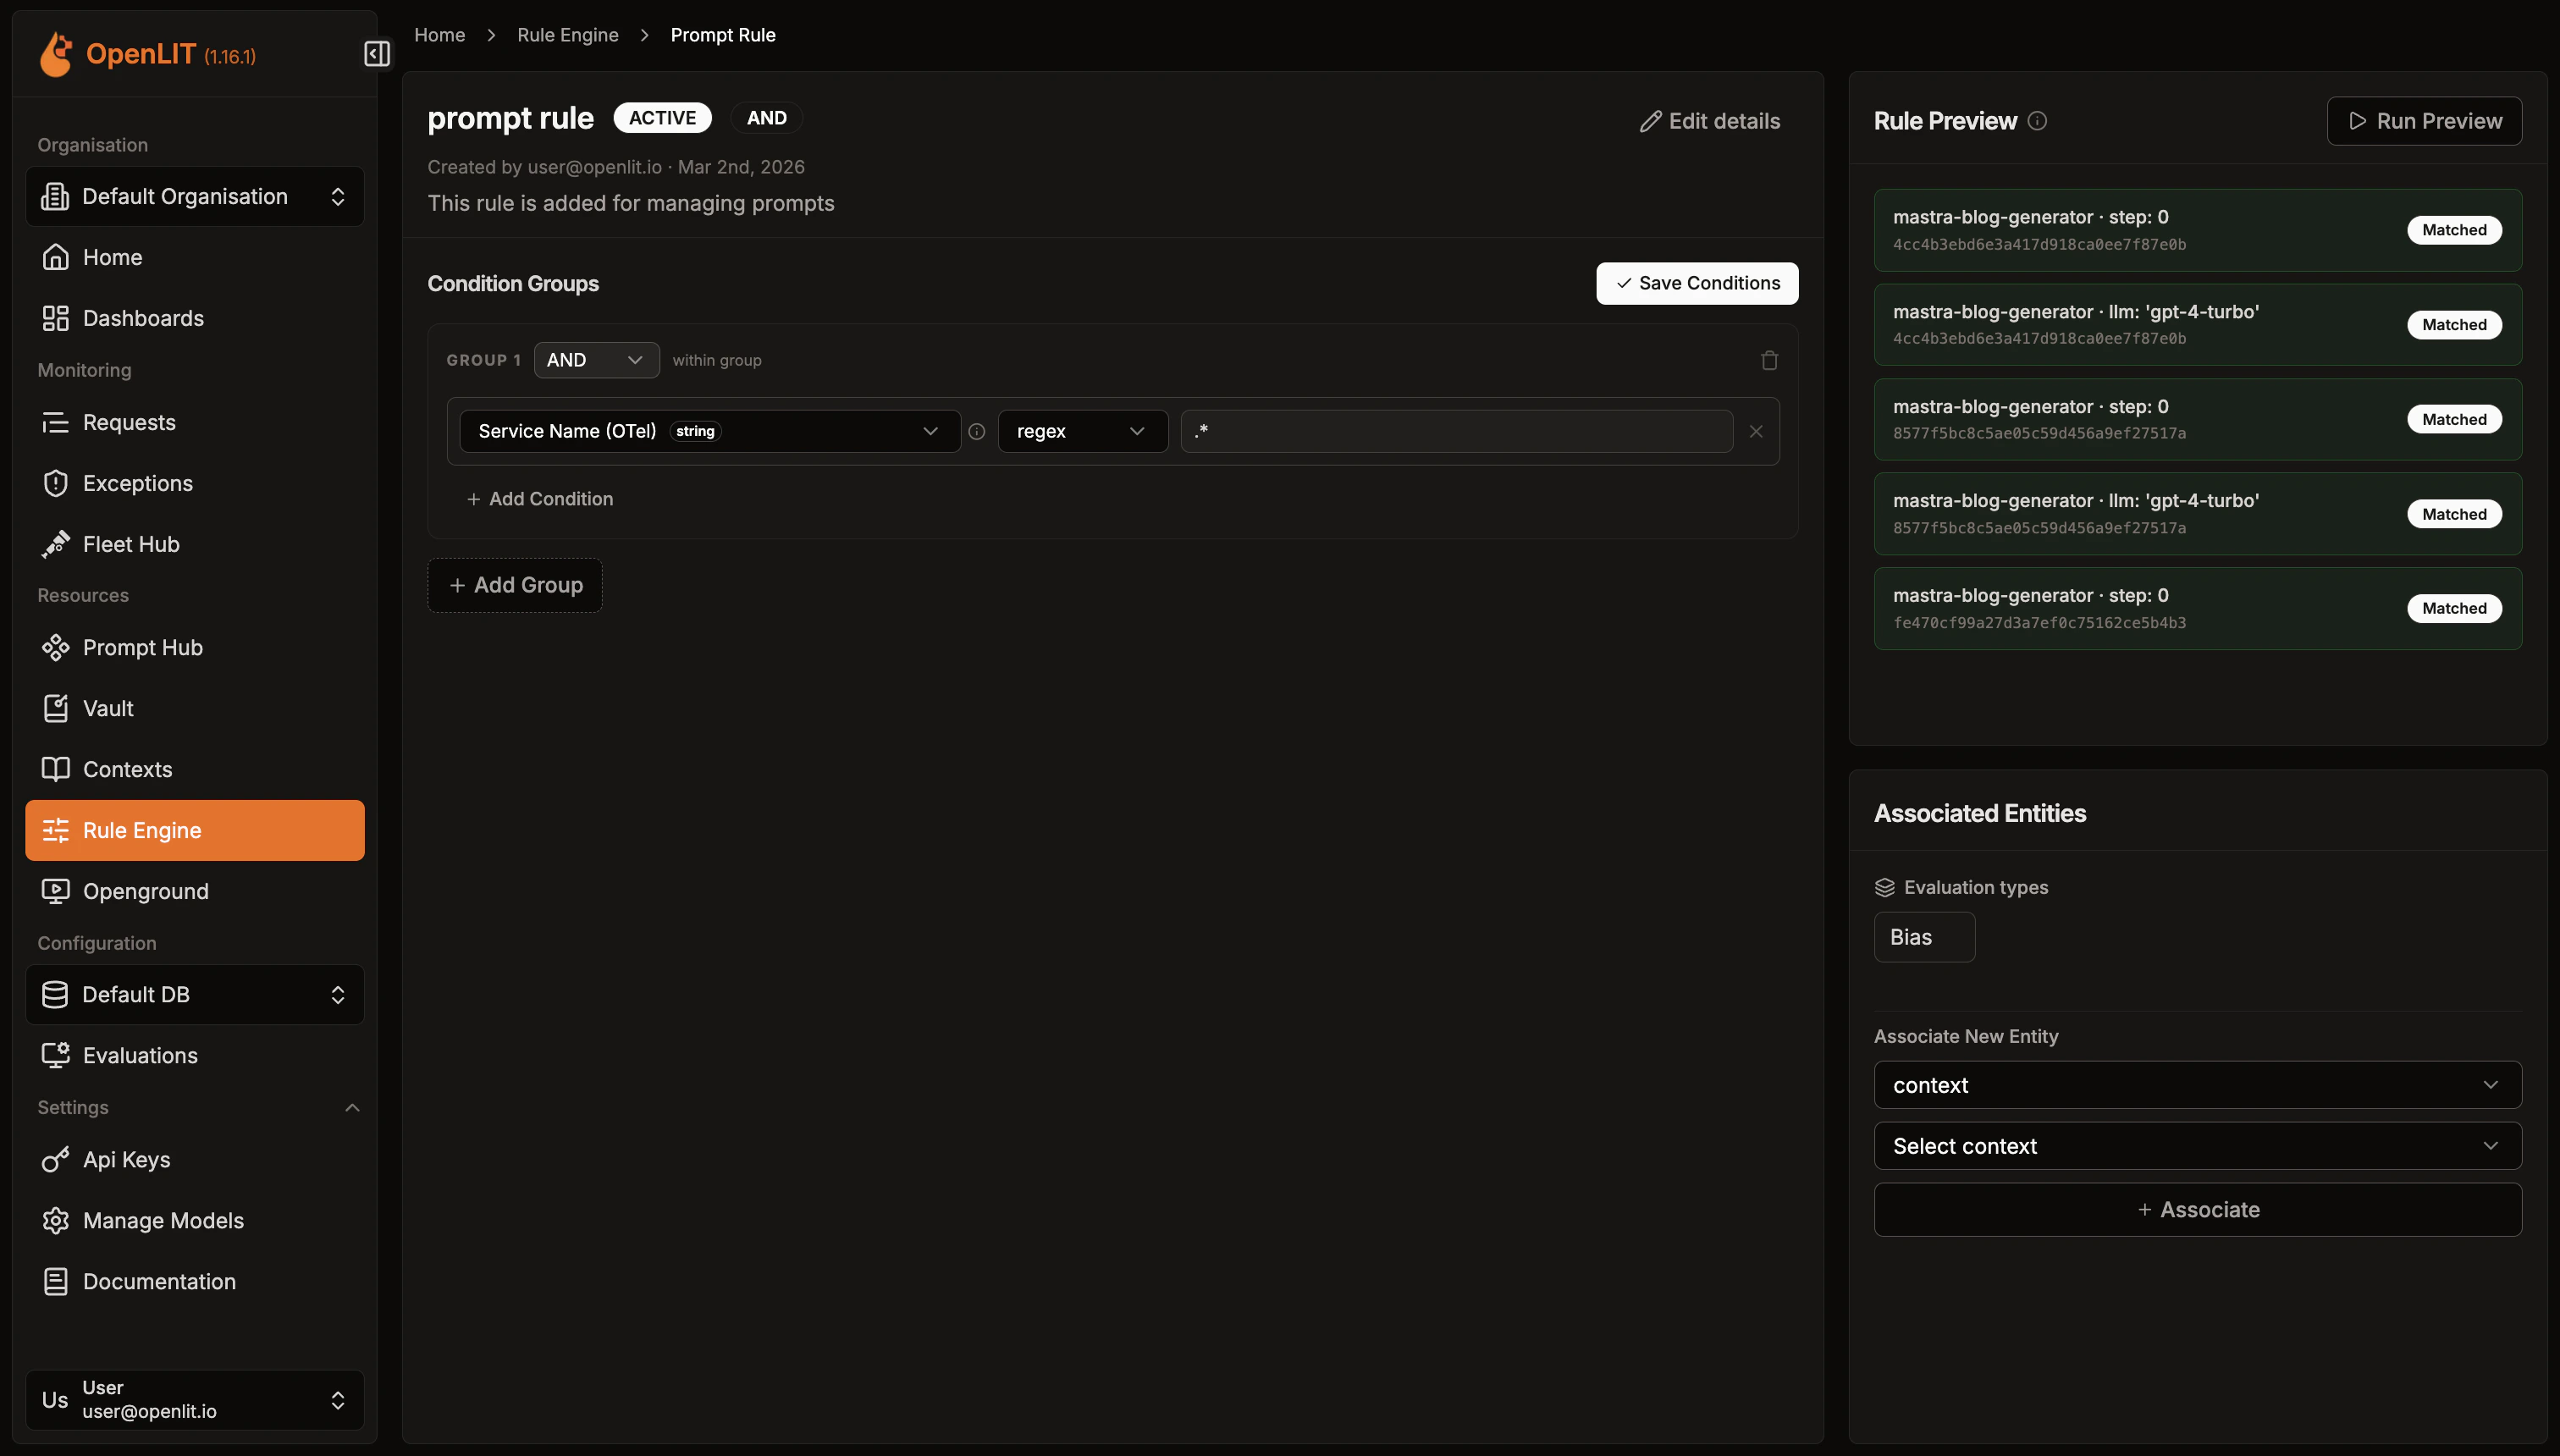
Task: Open Fleet Hub from sidebar
Action: tap(130, 544)
